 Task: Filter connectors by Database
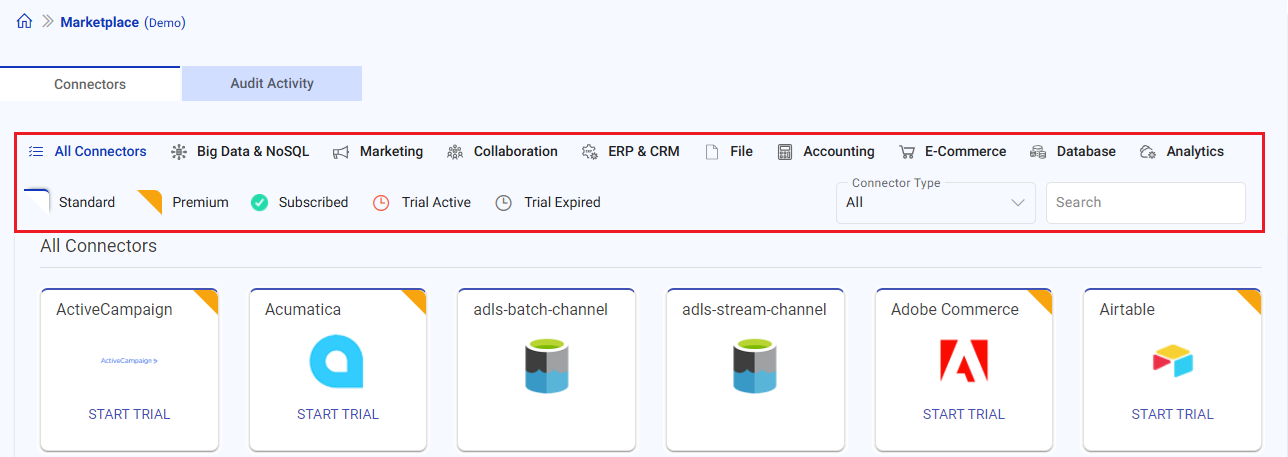(x=1086, y=152)
